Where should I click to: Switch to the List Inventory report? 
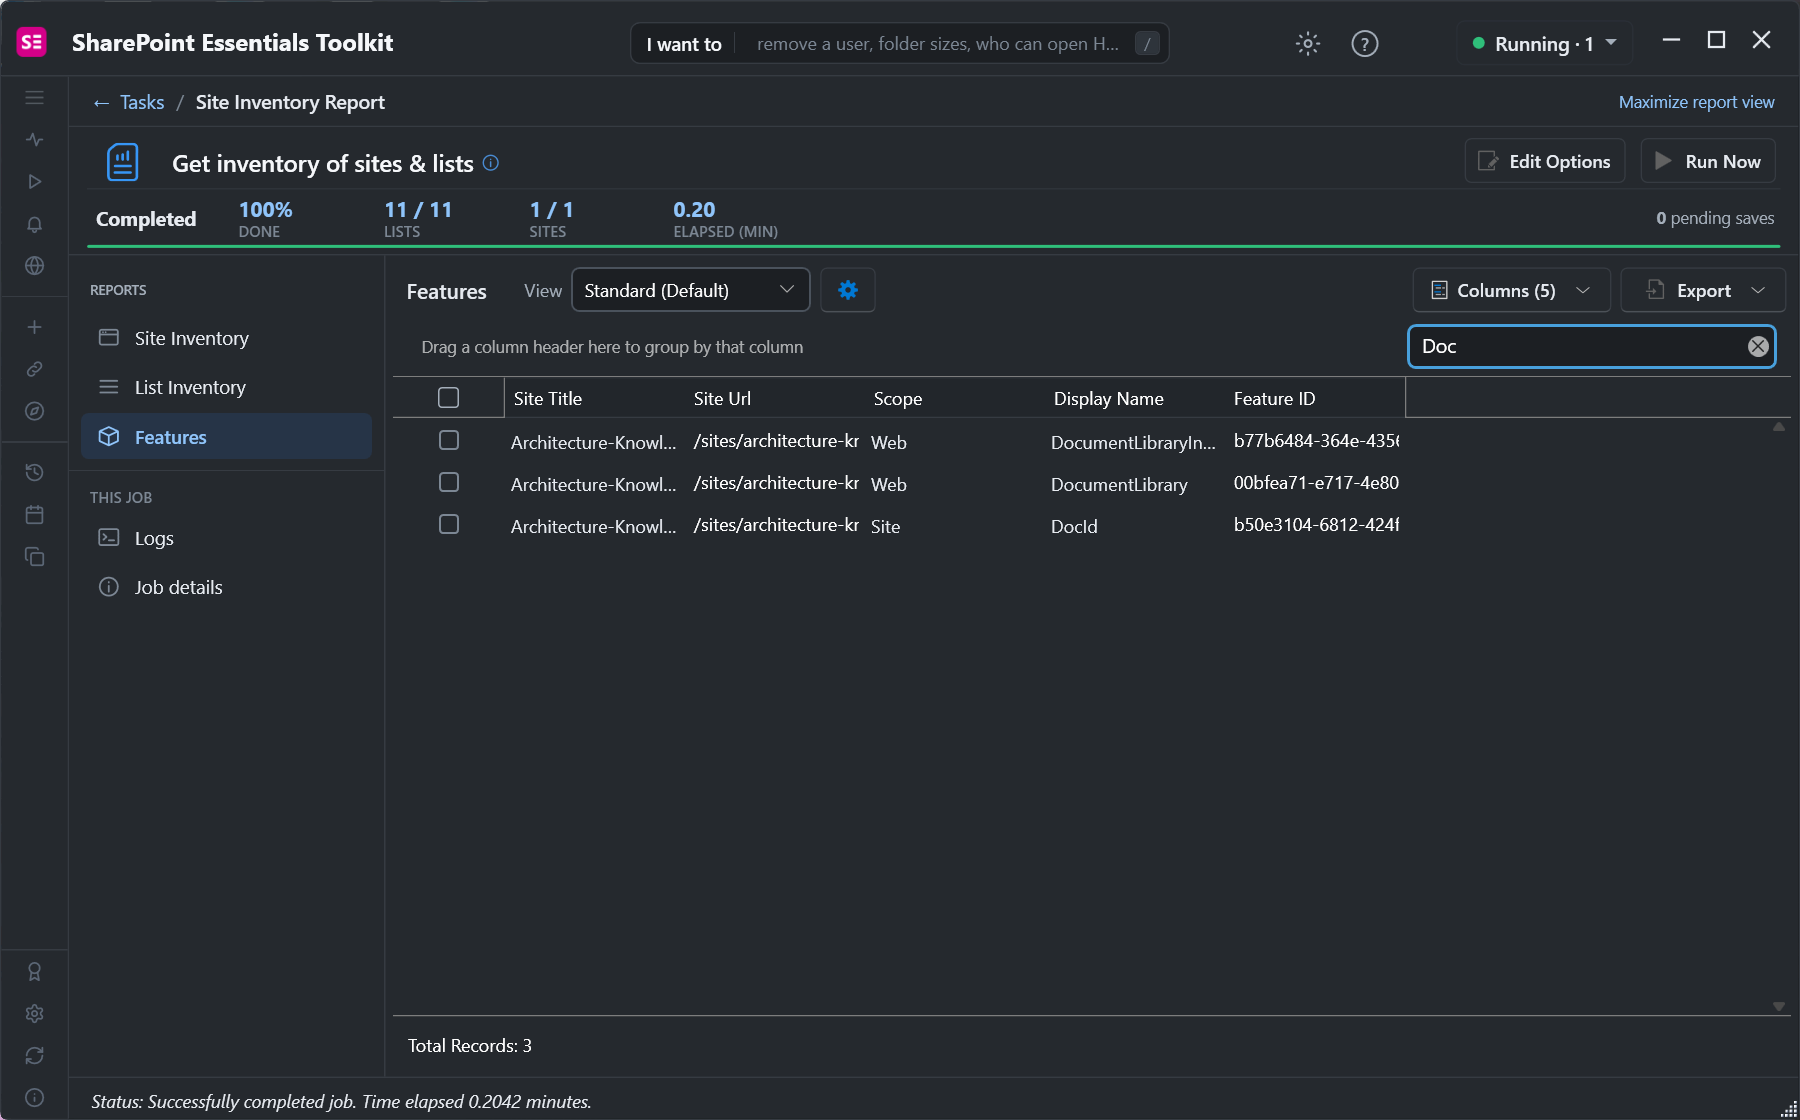coord(226,387)
